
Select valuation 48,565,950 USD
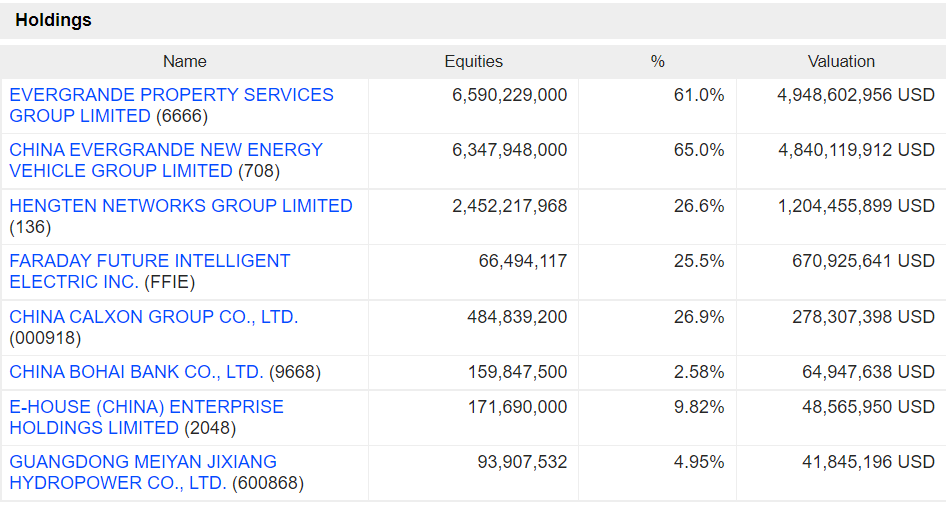tap(869, 407)
